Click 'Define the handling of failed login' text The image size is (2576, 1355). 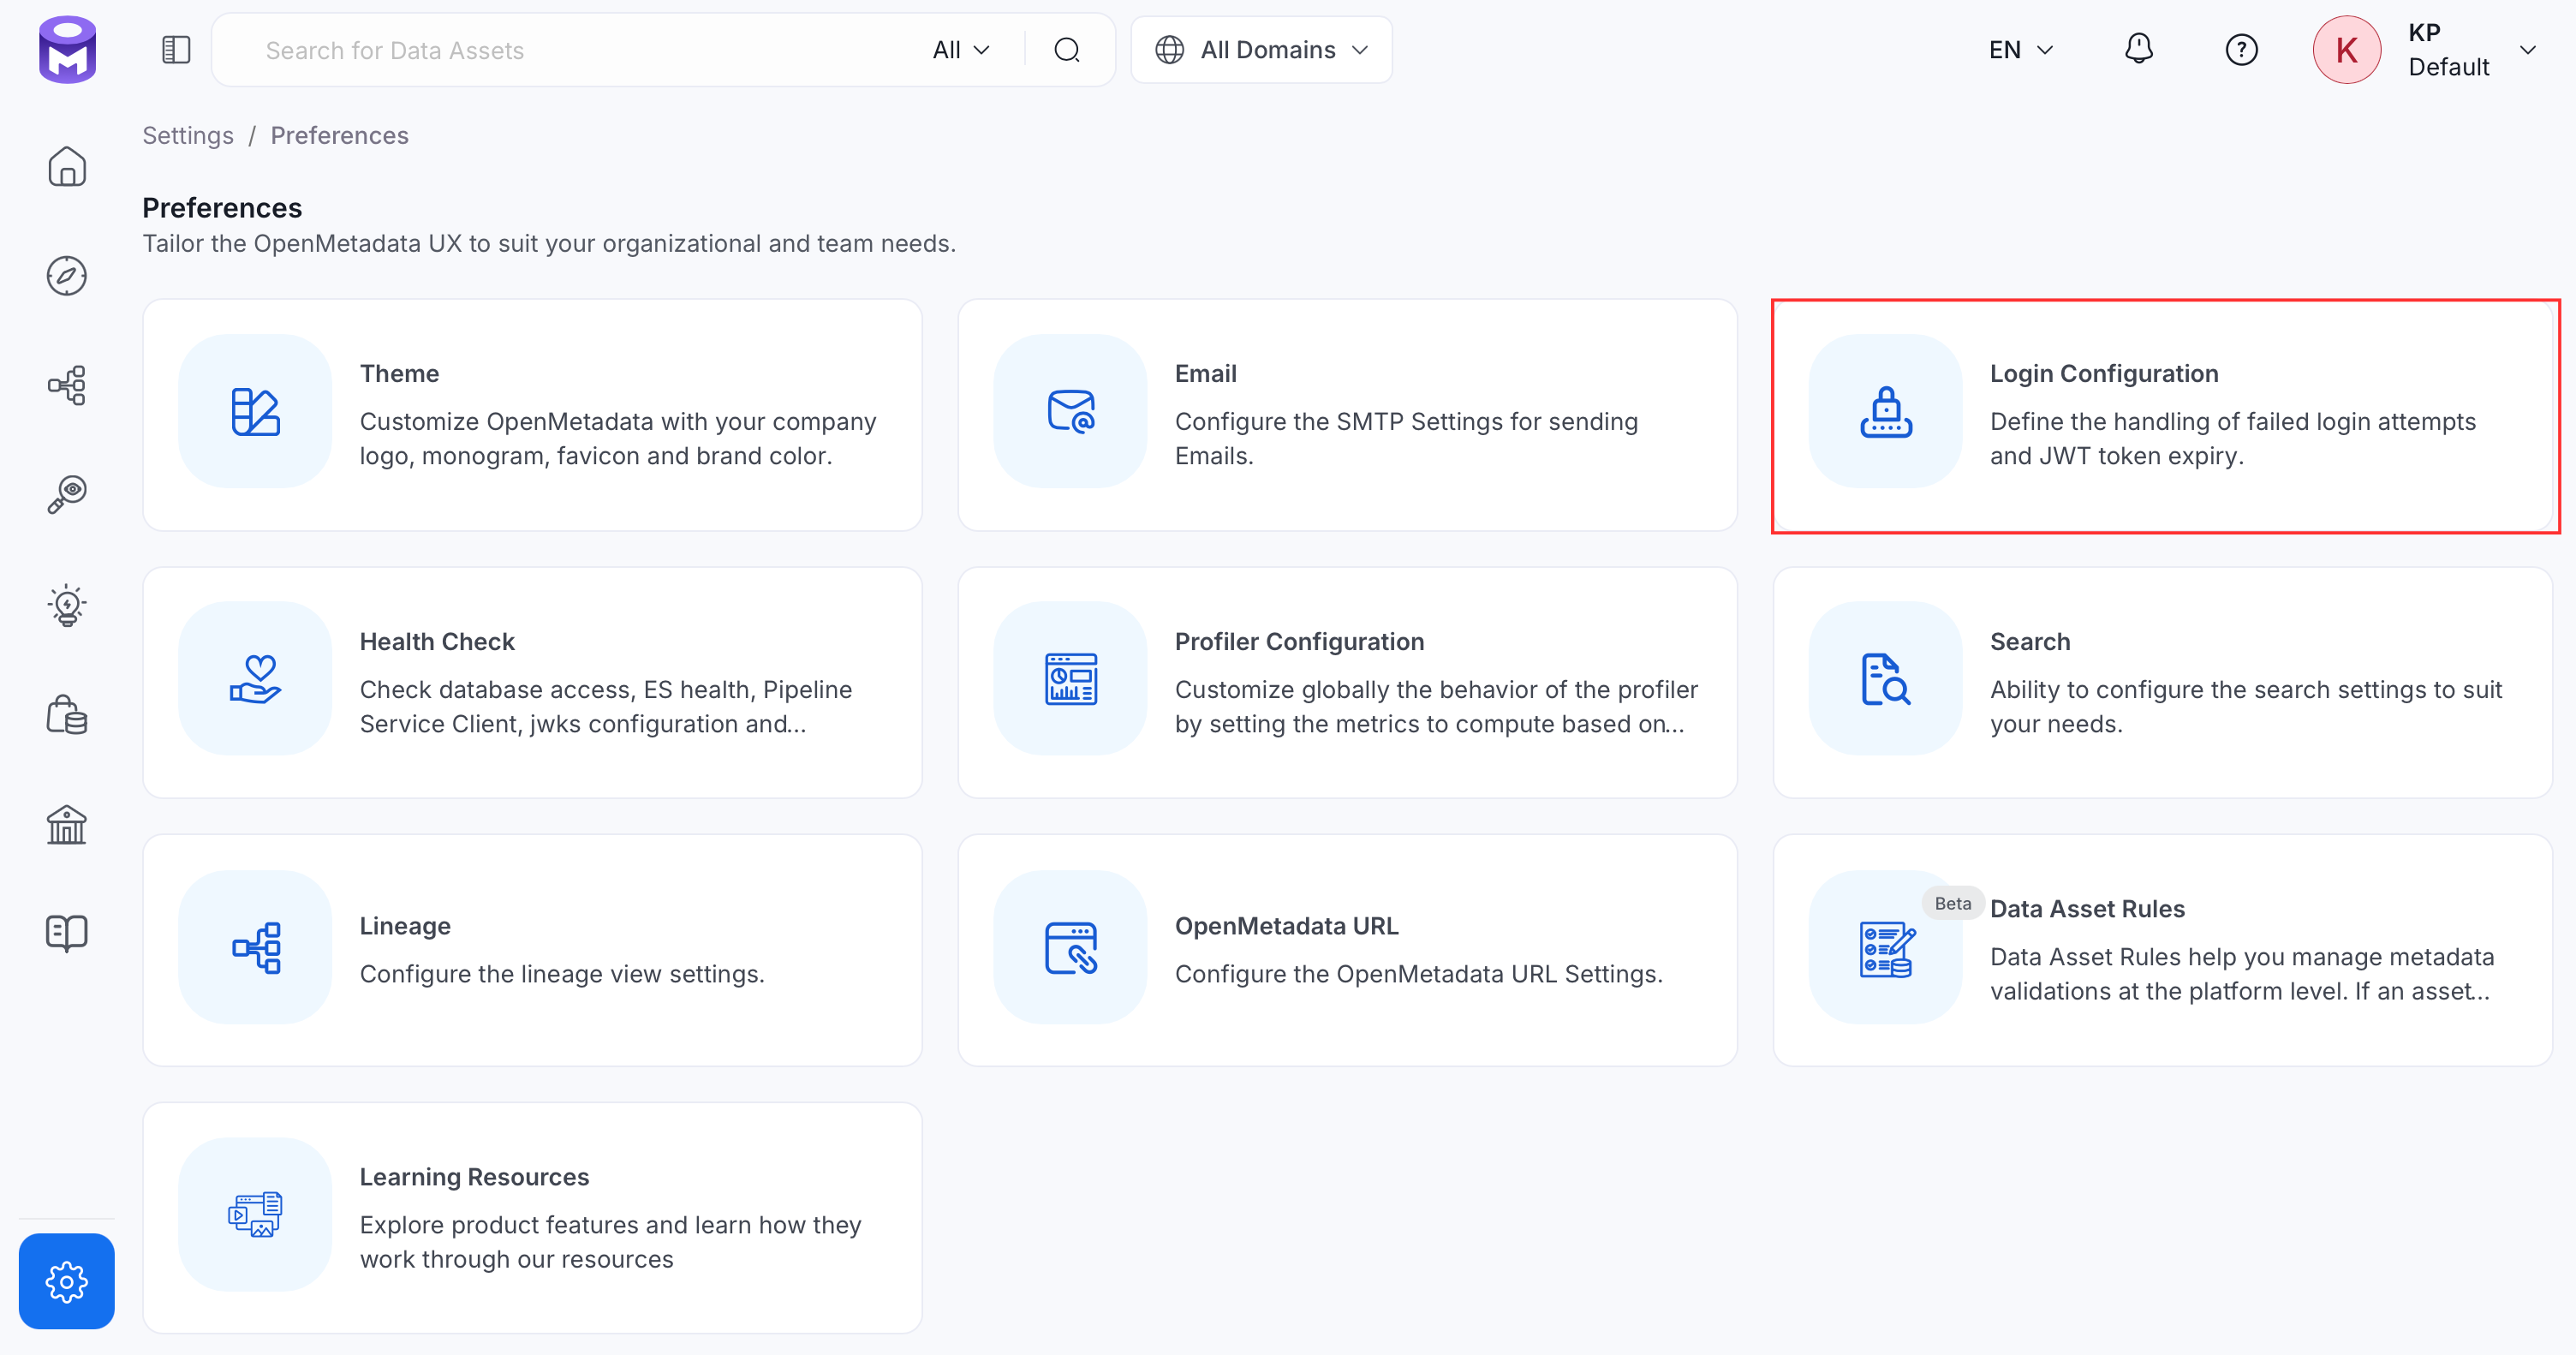[x=2232, y=438]
